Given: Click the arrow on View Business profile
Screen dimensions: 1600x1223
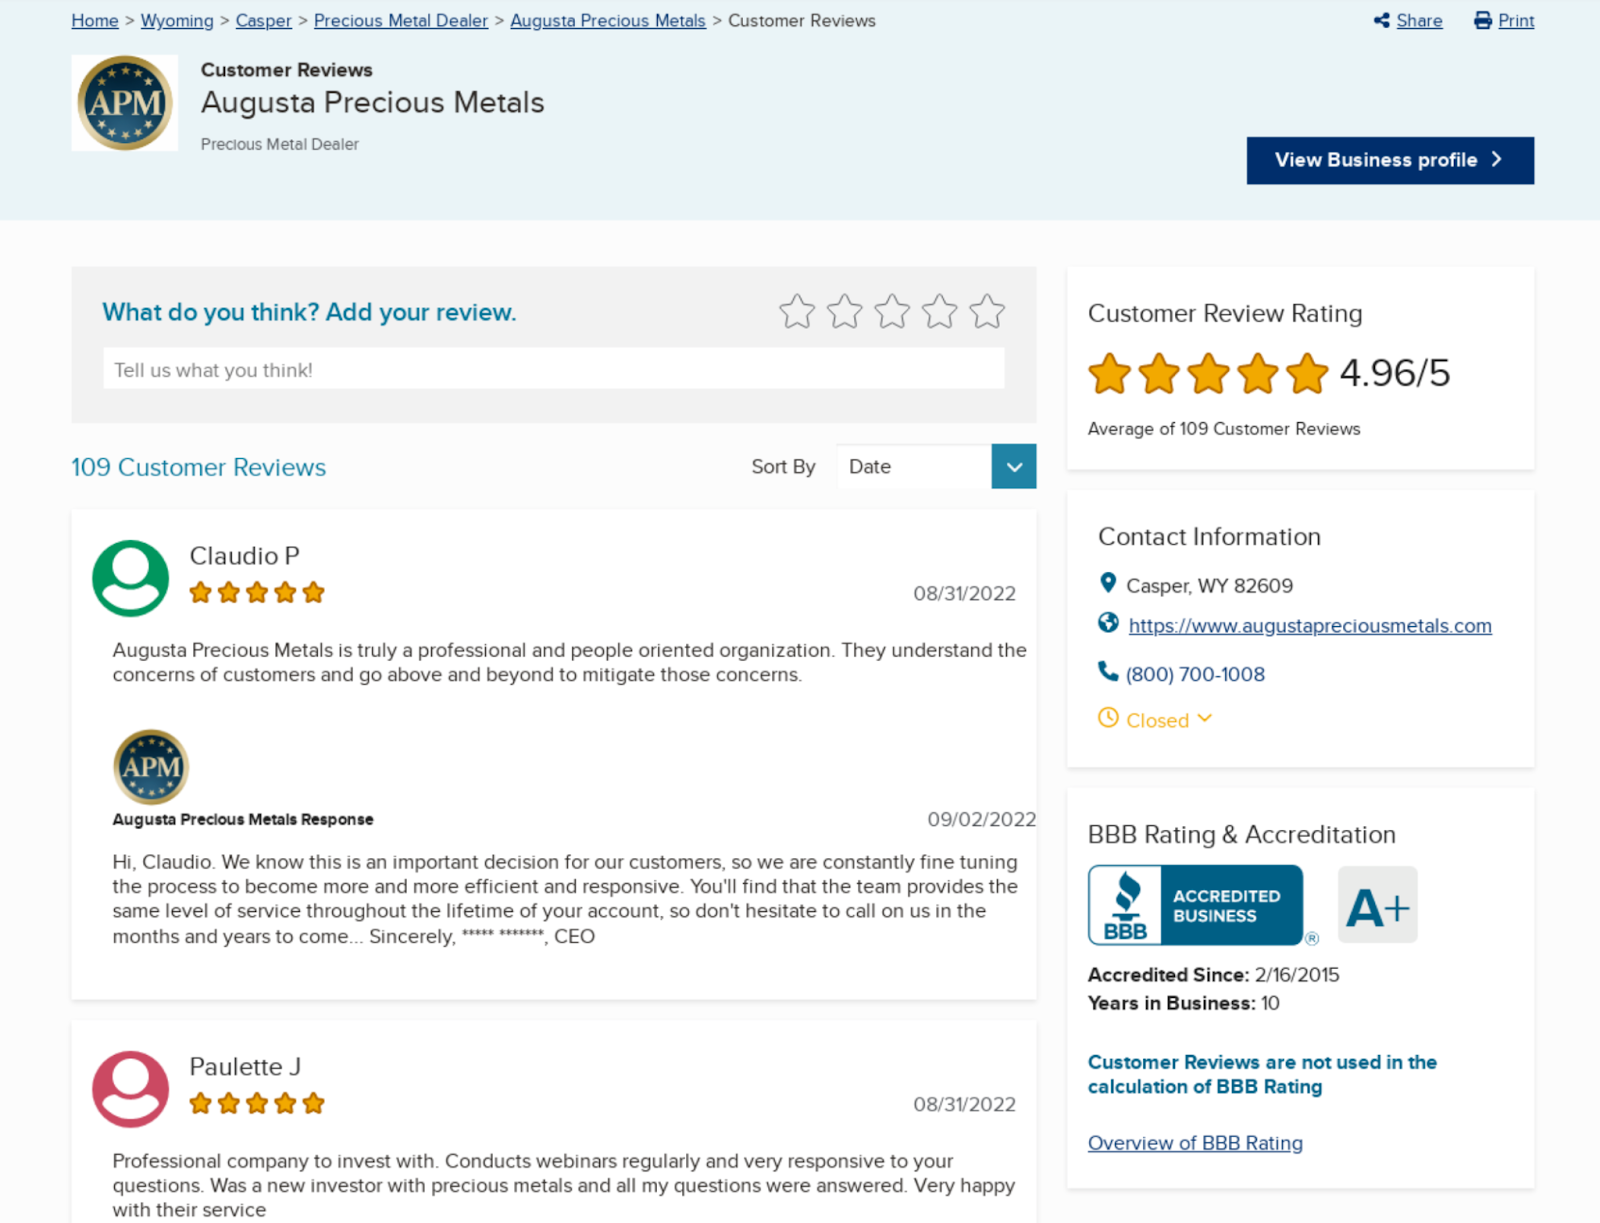Looking at the screenshot, I should (1497, 159).
